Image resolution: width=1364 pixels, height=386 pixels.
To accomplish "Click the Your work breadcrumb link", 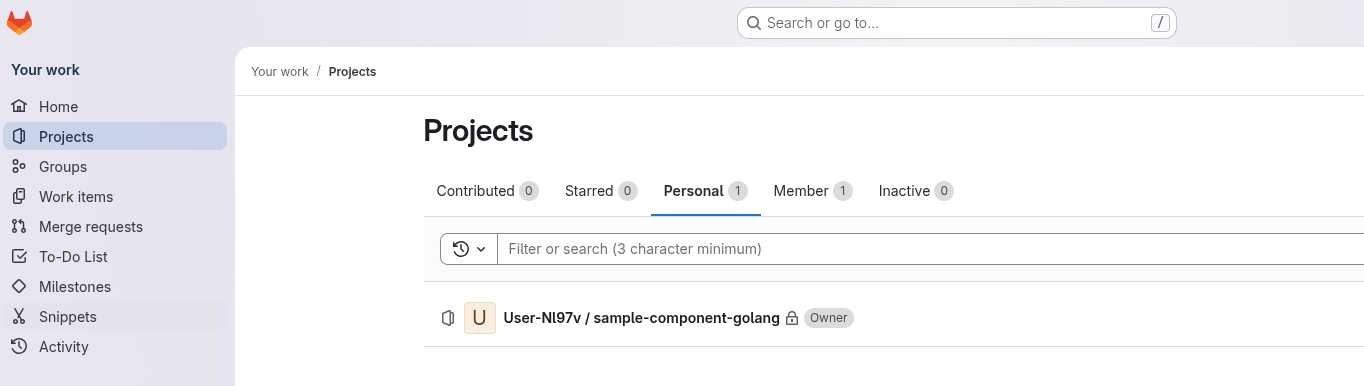I will (x=280, y=72).
